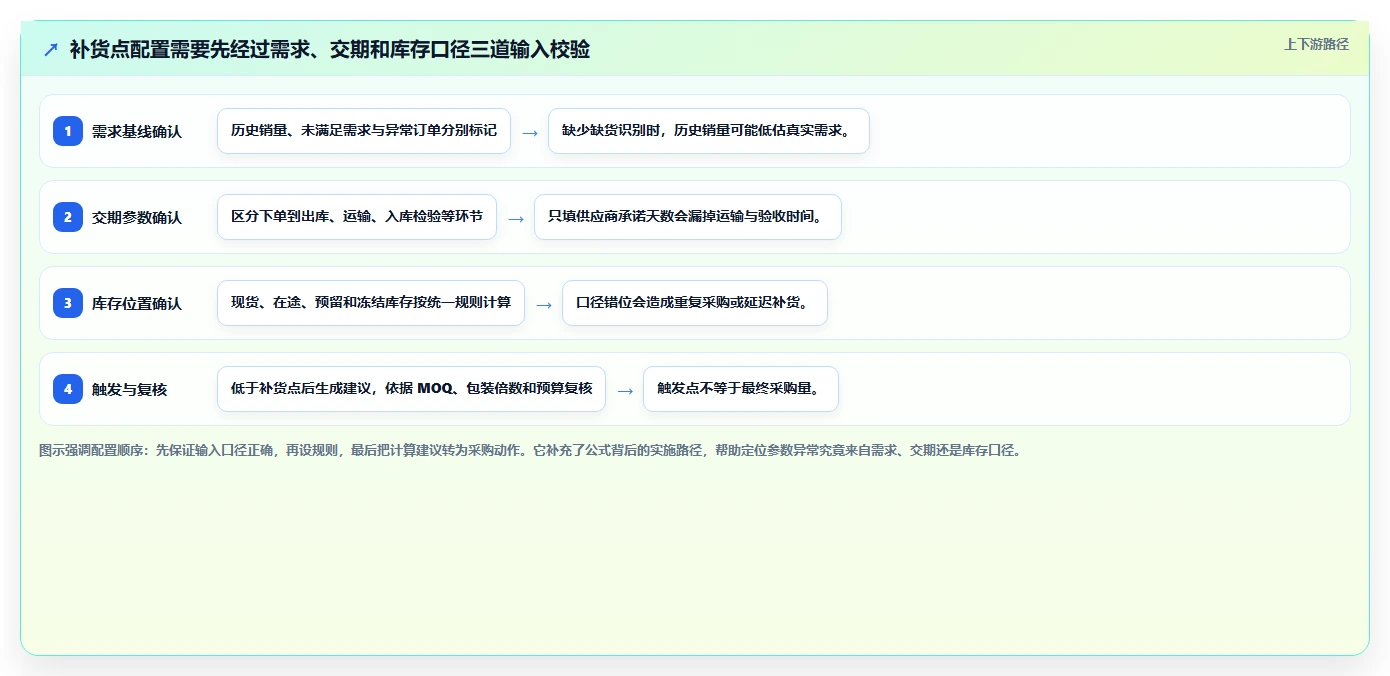The height and width of the screenshot is (676, 1390).
Task: Click the box 触发点不等于最终采购量。
Action: pos(741,389)
